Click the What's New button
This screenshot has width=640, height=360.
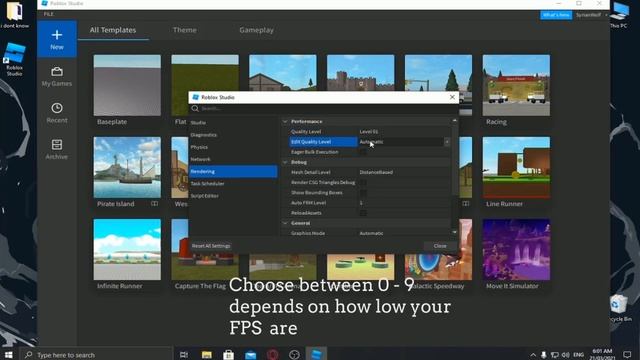coord(556,15)
